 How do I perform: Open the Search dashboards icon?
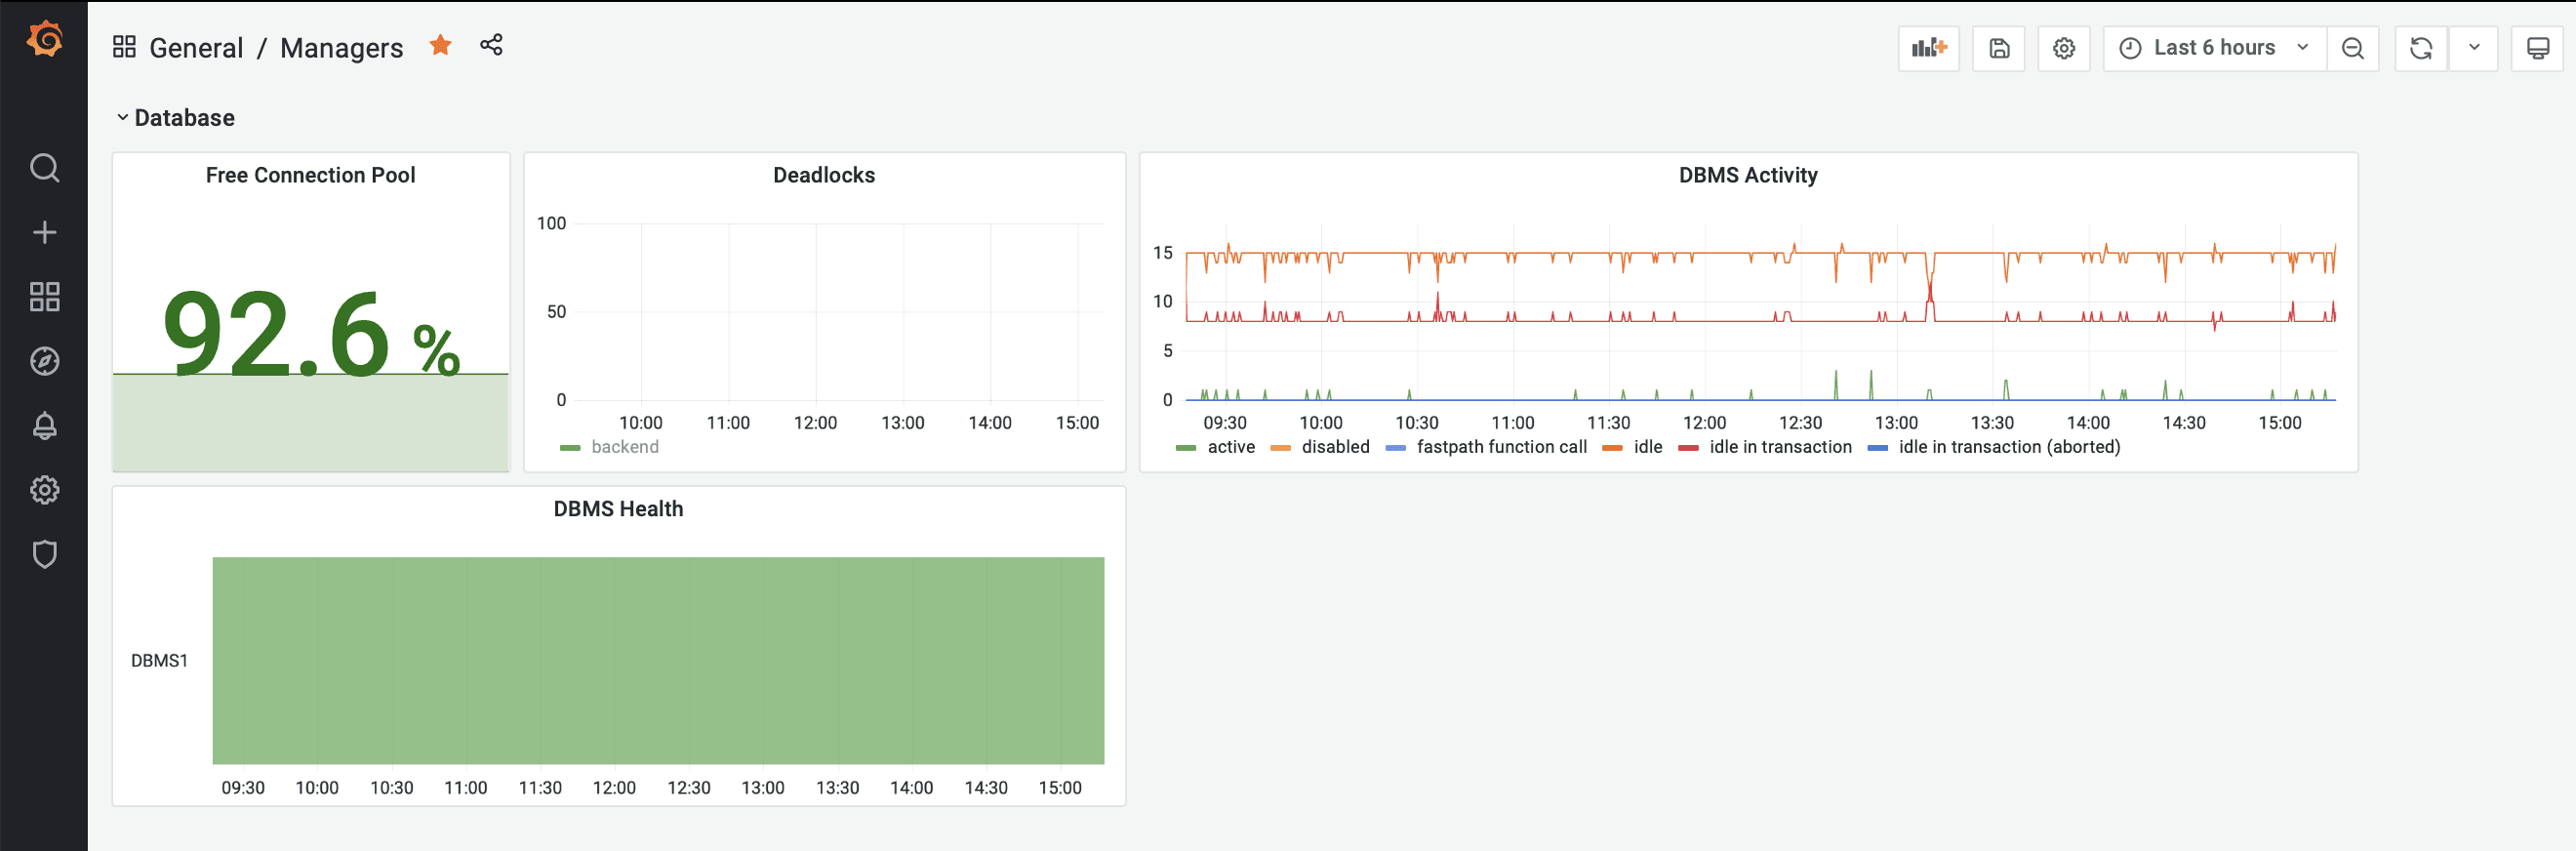(44, 168)
